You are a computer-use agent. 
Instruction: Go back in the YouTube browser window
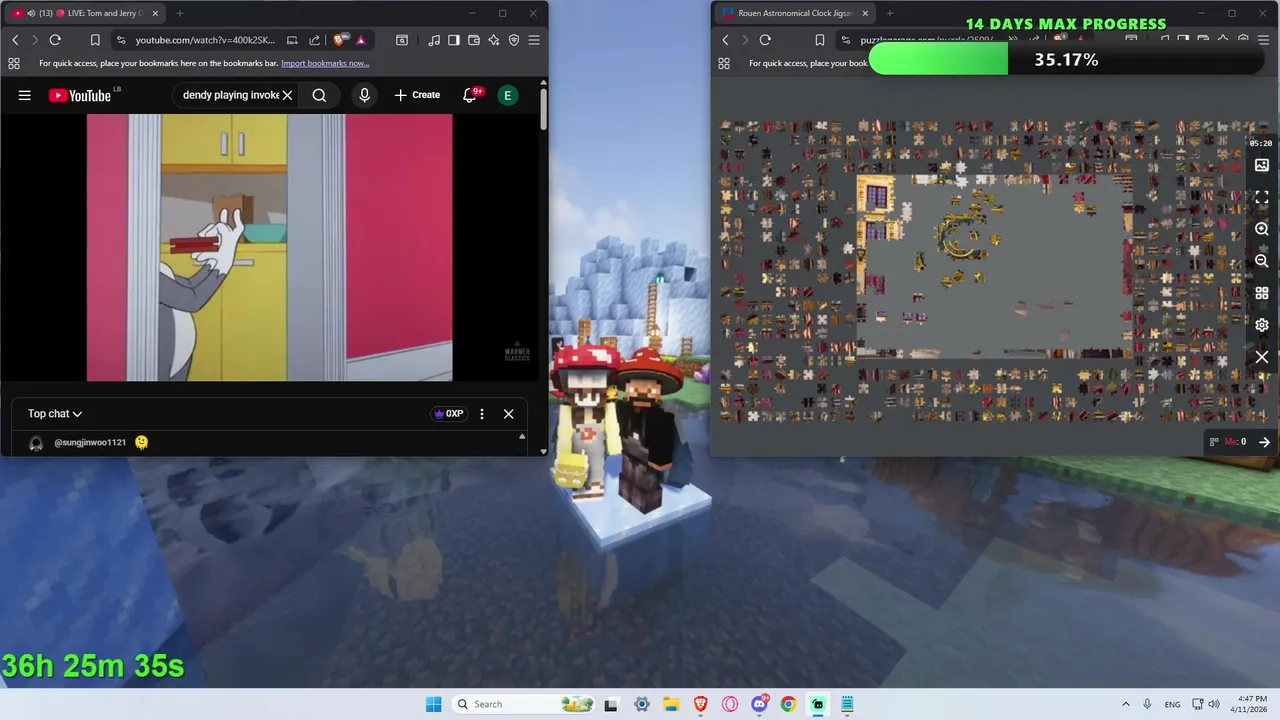(x=15, y=40)
